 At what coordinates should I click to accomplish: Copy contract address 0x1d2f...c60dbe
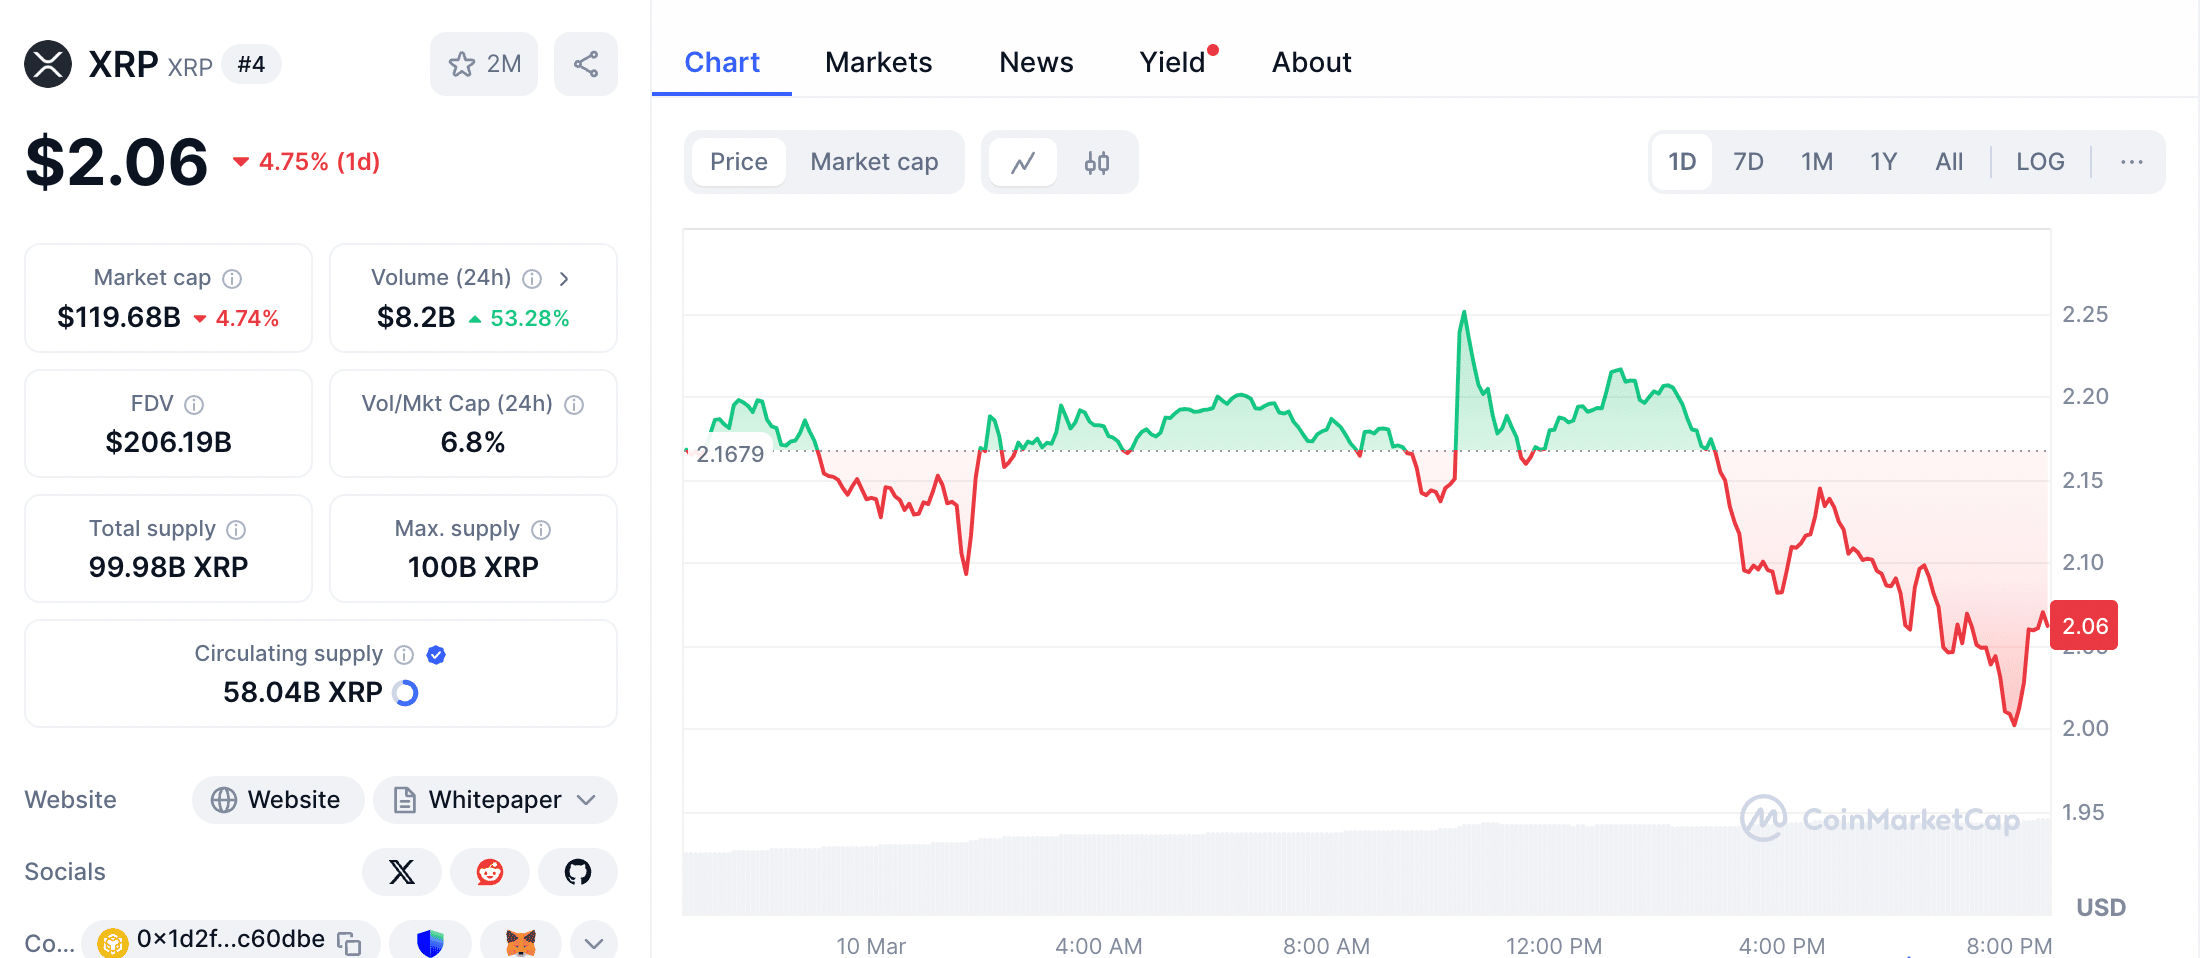[x=349, y=942]
